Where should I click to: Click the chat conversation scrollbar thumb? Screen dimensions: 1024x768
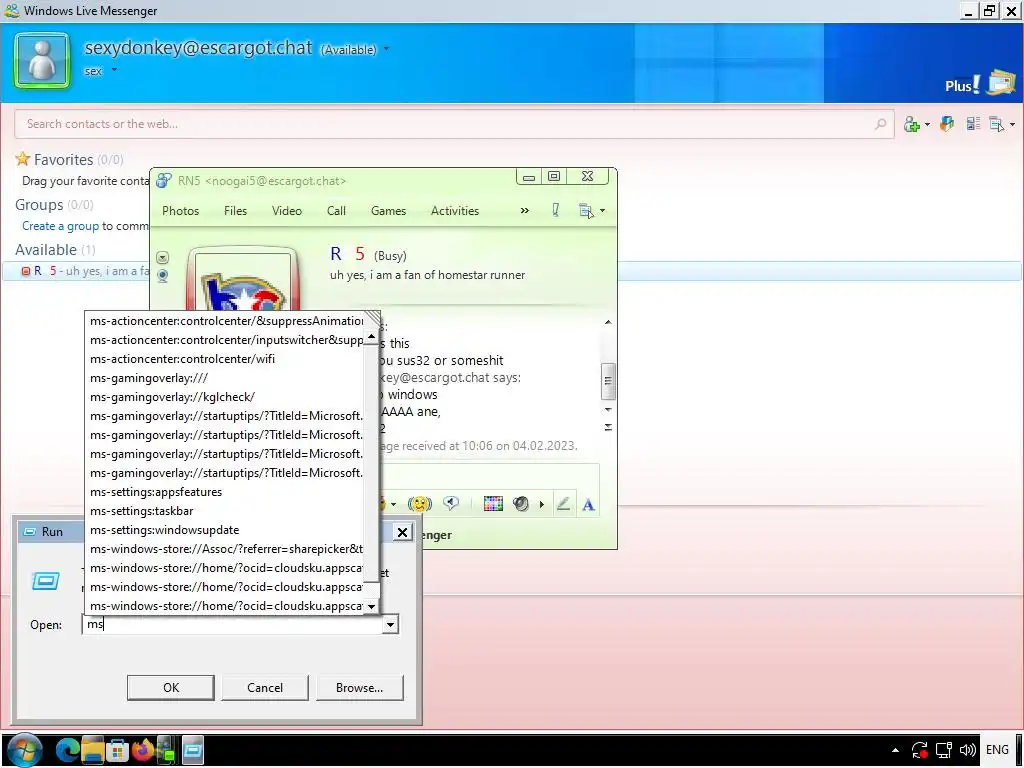607,381
